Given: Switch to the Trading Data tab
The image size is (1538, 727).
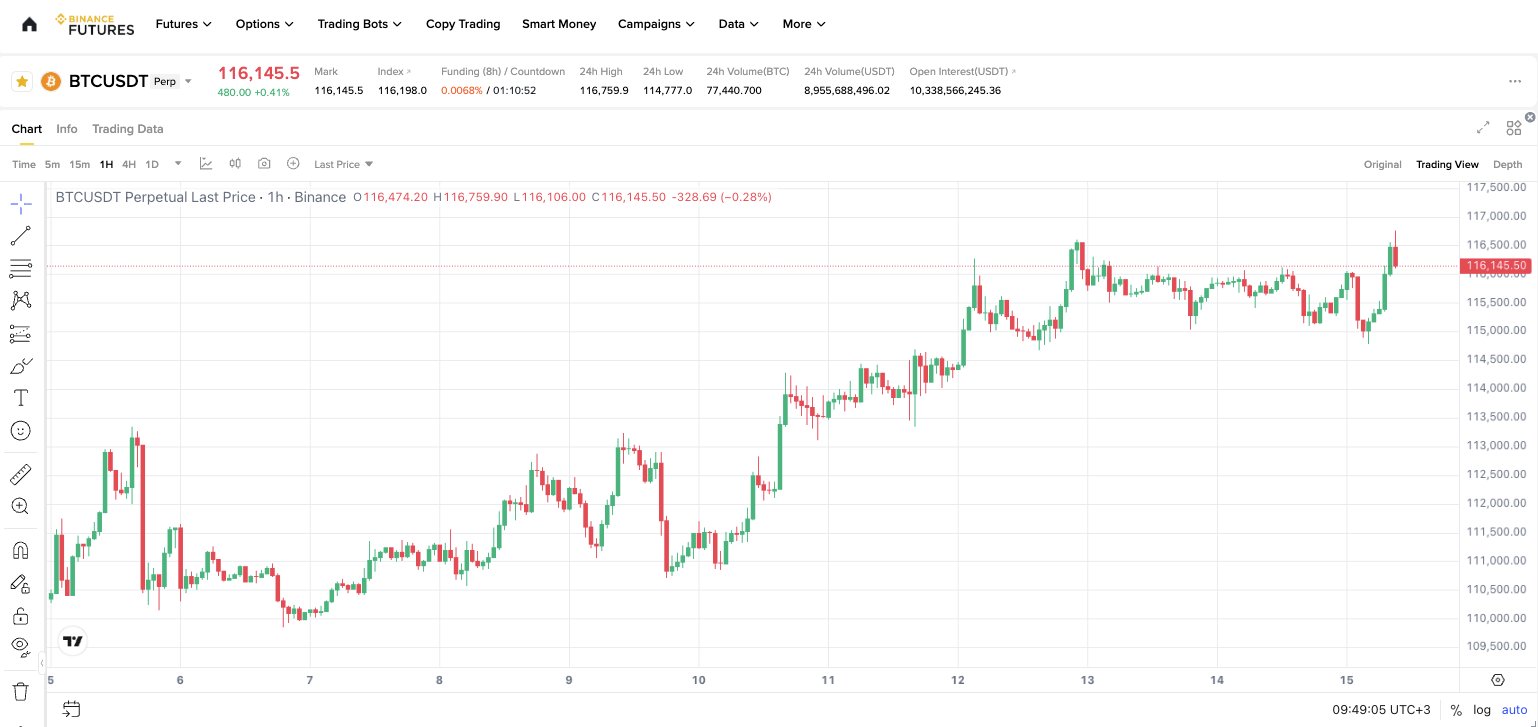Looking at the screenshot, I should 127,129.
